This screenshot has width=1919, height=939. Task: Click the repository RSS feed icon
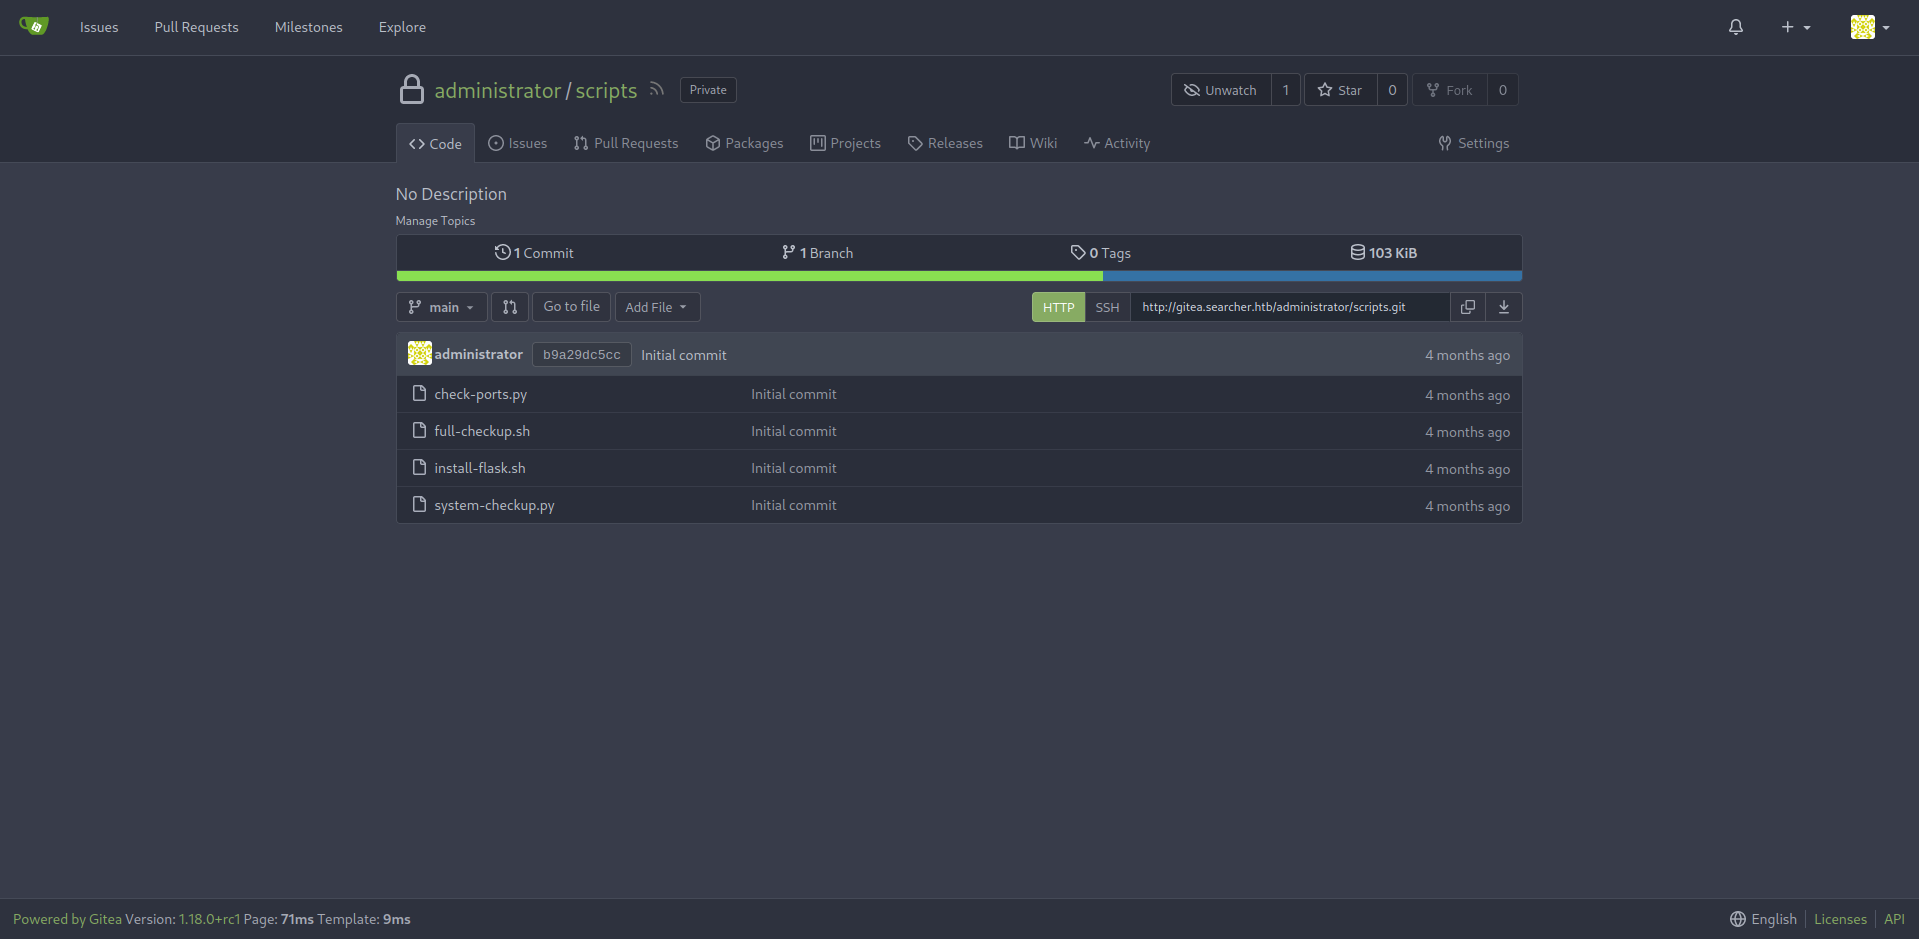(x=657, y=89)
